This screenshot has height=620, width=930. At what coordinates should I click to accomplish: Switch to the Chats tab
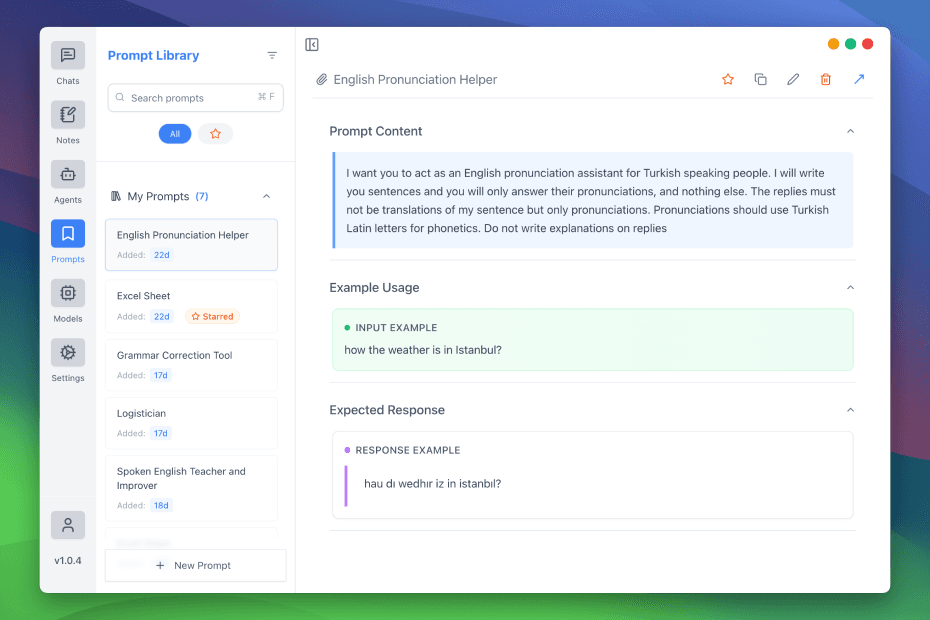[x=68, y=63]
